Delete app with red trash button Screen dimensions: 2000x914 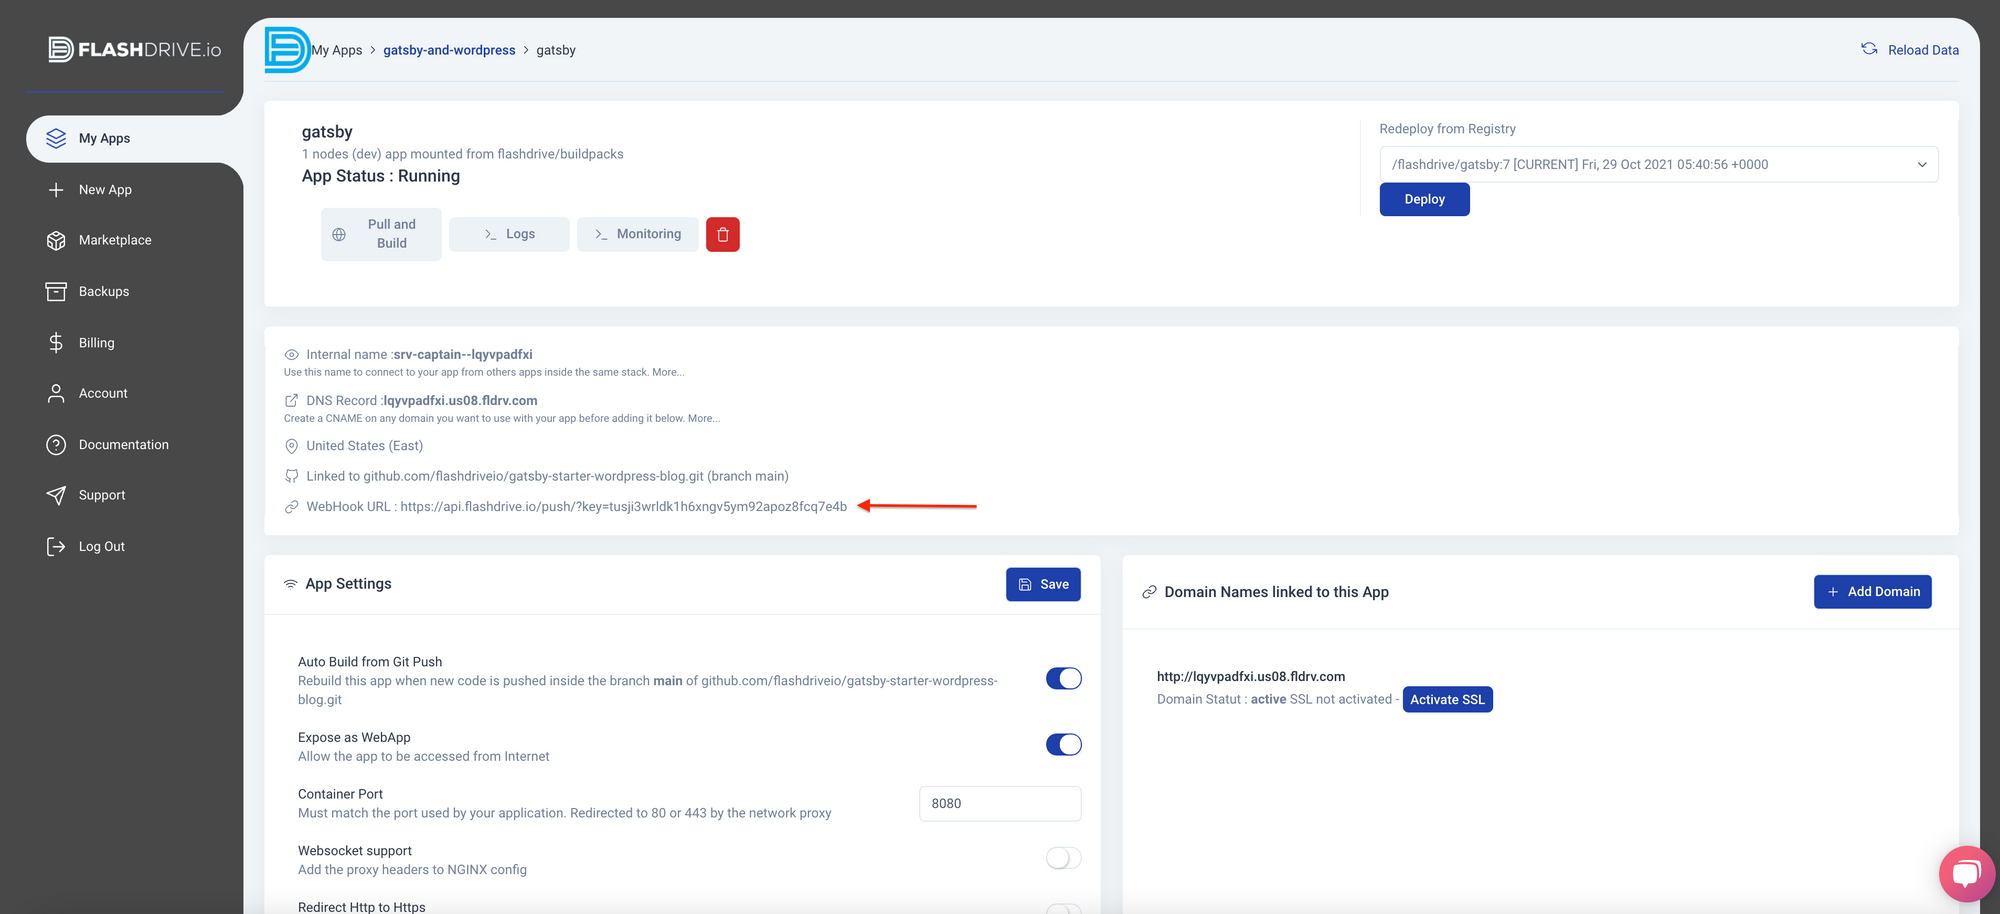pyautogui.click(x=723, y=235)
